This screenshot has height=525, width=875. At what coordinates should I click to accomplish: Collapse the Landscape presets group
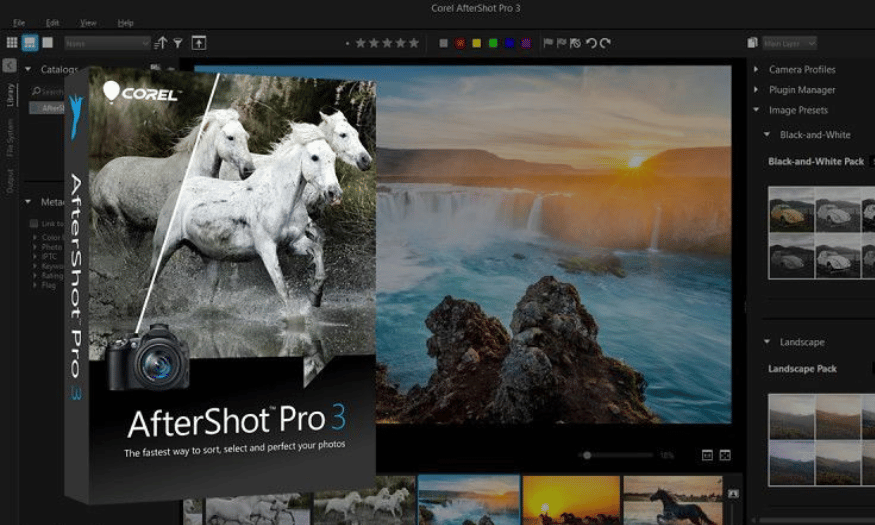point(767,341)
